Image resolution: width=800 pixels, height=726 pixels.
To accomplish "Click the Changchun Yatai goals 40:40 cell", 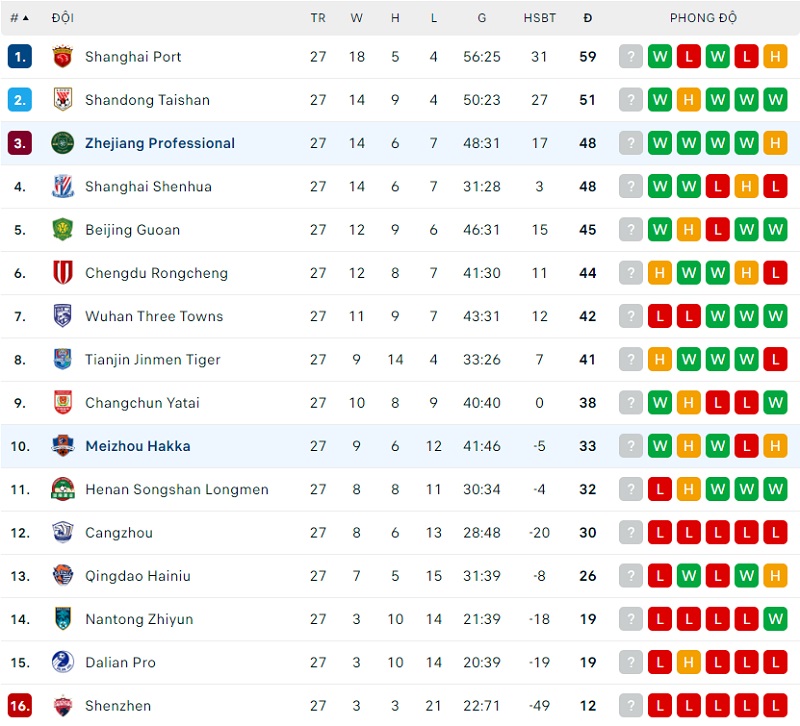I will click(x=482, y=403).
